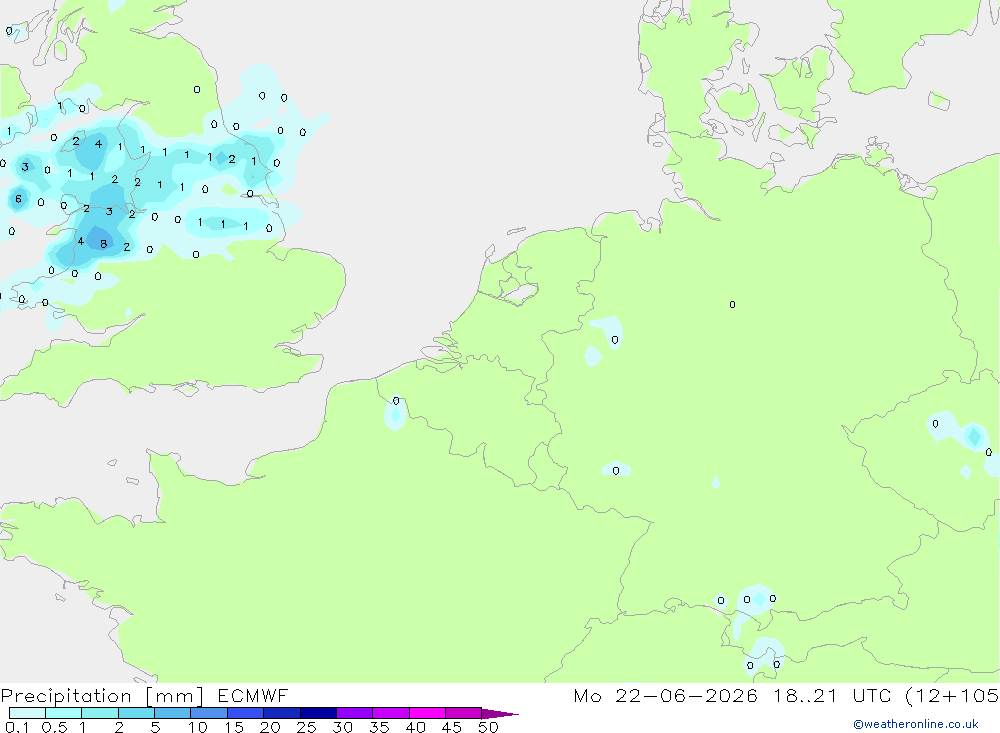Click the legend color between 2 and 5

pos(136,713)
